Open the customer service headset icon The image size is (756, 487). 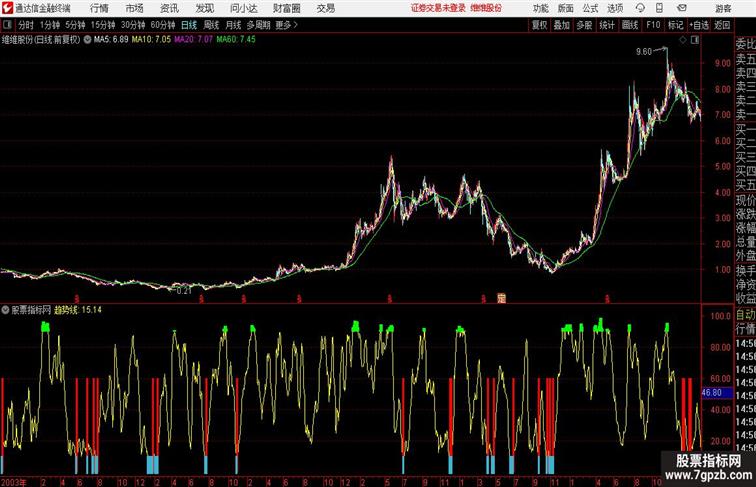640,8
